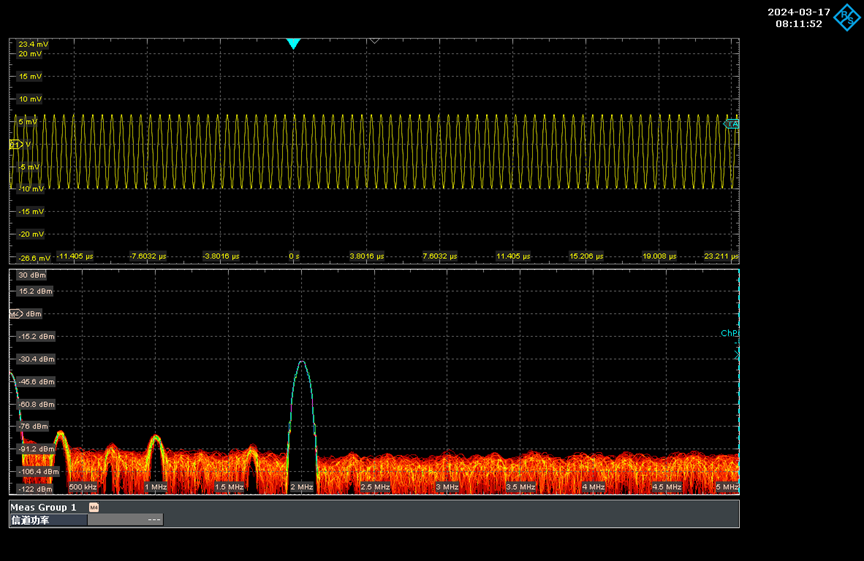Click the 2 MHz frequency axis label
864x561 pixels.
tap(302, 487)
